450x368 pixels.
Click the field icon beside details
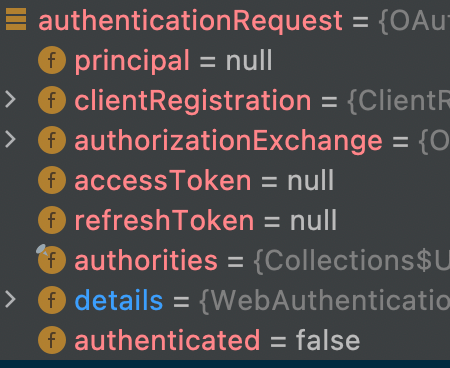pyautogui.click(x=52, y=300)
